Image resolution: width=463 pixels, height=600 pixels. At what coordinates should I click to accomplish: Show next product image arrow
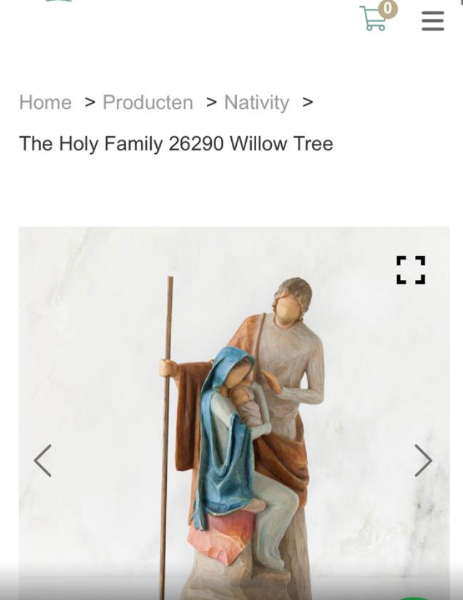(x=424, y=460)
